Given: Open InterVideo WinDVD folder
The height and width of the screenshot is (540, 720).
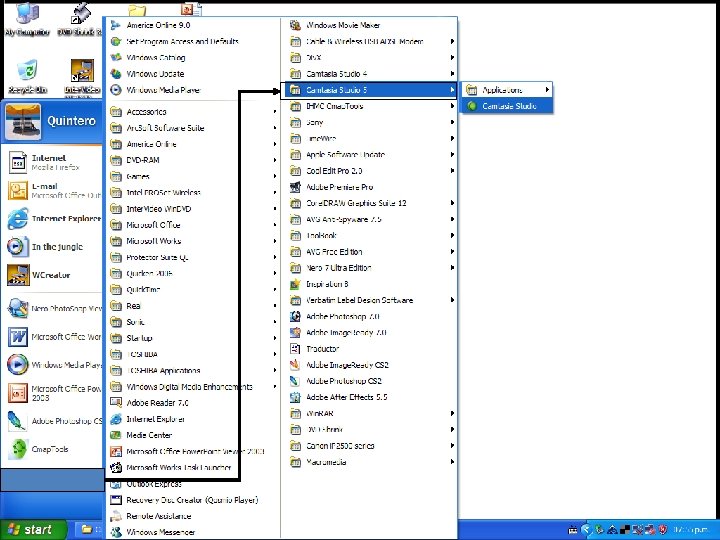Looking at the screenshot, I should pyautogui.click(x=193, y=209).
